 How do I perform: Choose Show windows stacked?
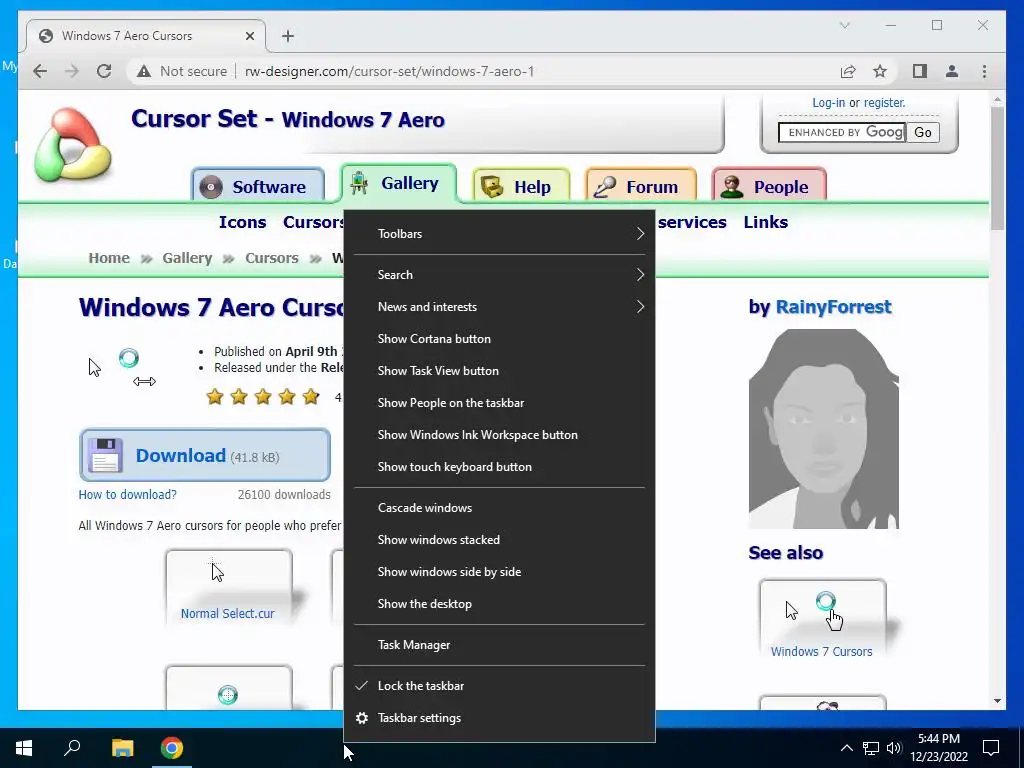point(499,540)
